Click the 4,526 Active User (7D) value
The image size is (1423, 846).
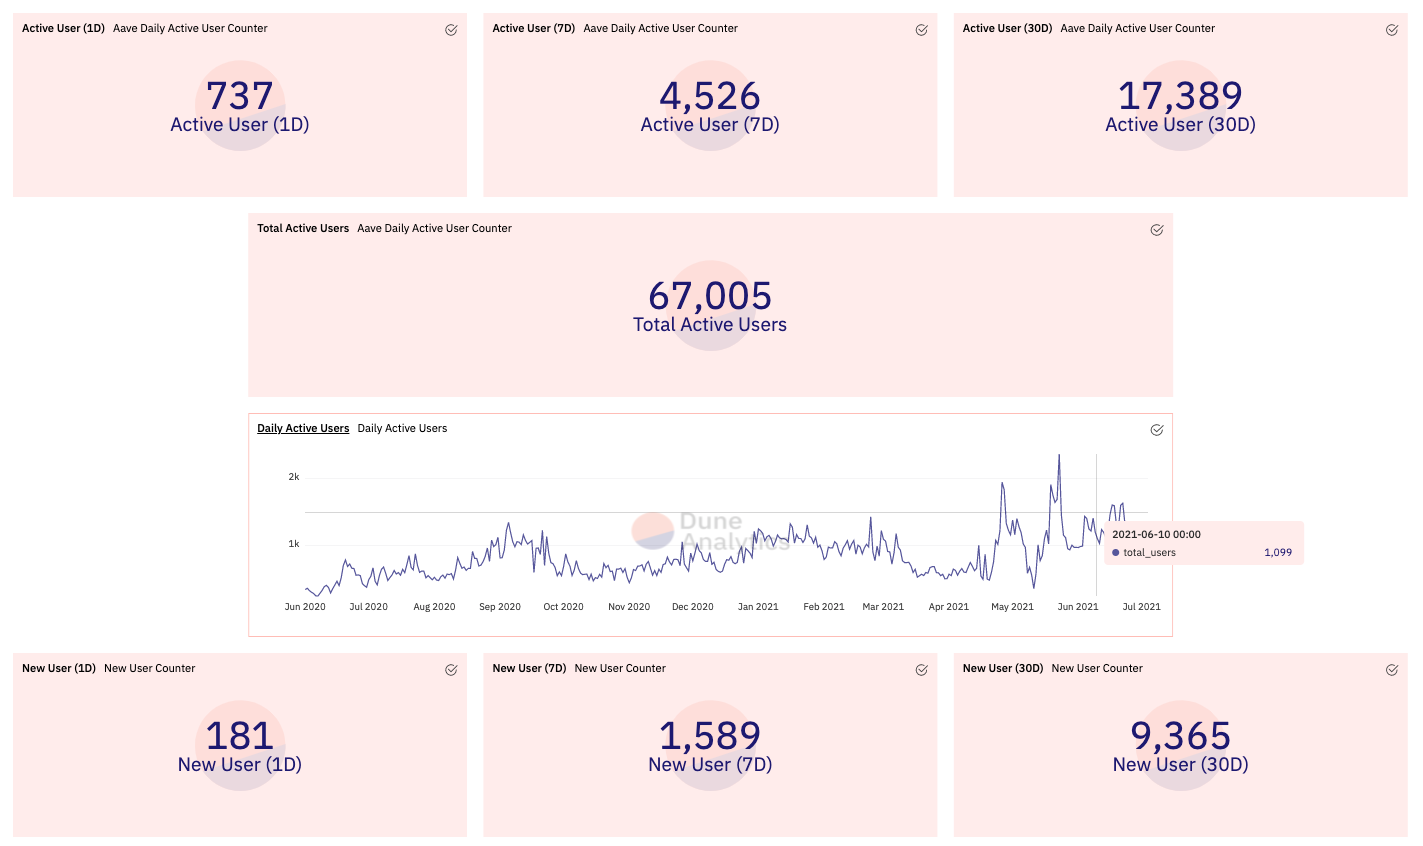point(710,96)
